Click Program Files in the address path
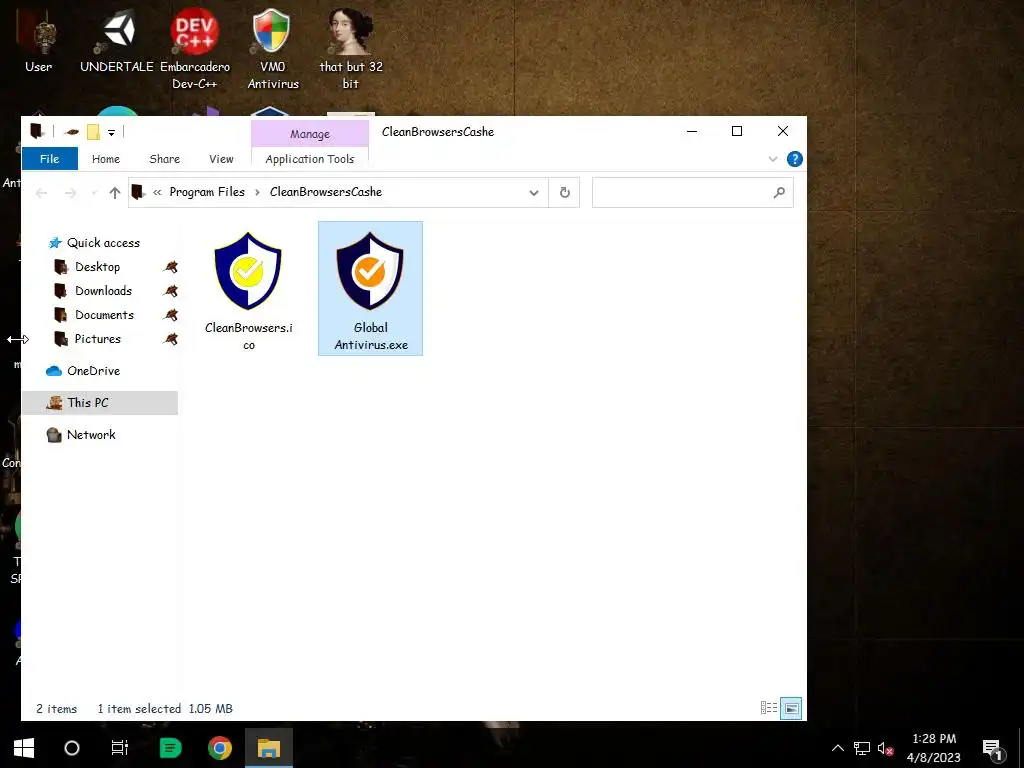Screen dimensions: 1024x768 pos(207,192)
